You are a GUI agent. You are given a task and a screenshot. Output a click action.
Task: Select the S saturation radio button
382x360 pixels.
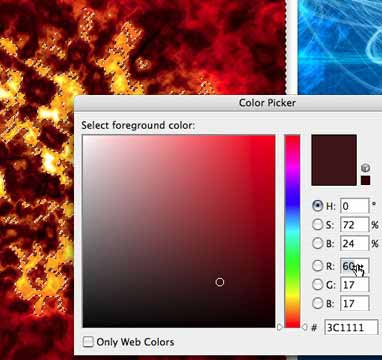[x=317, y=224]
